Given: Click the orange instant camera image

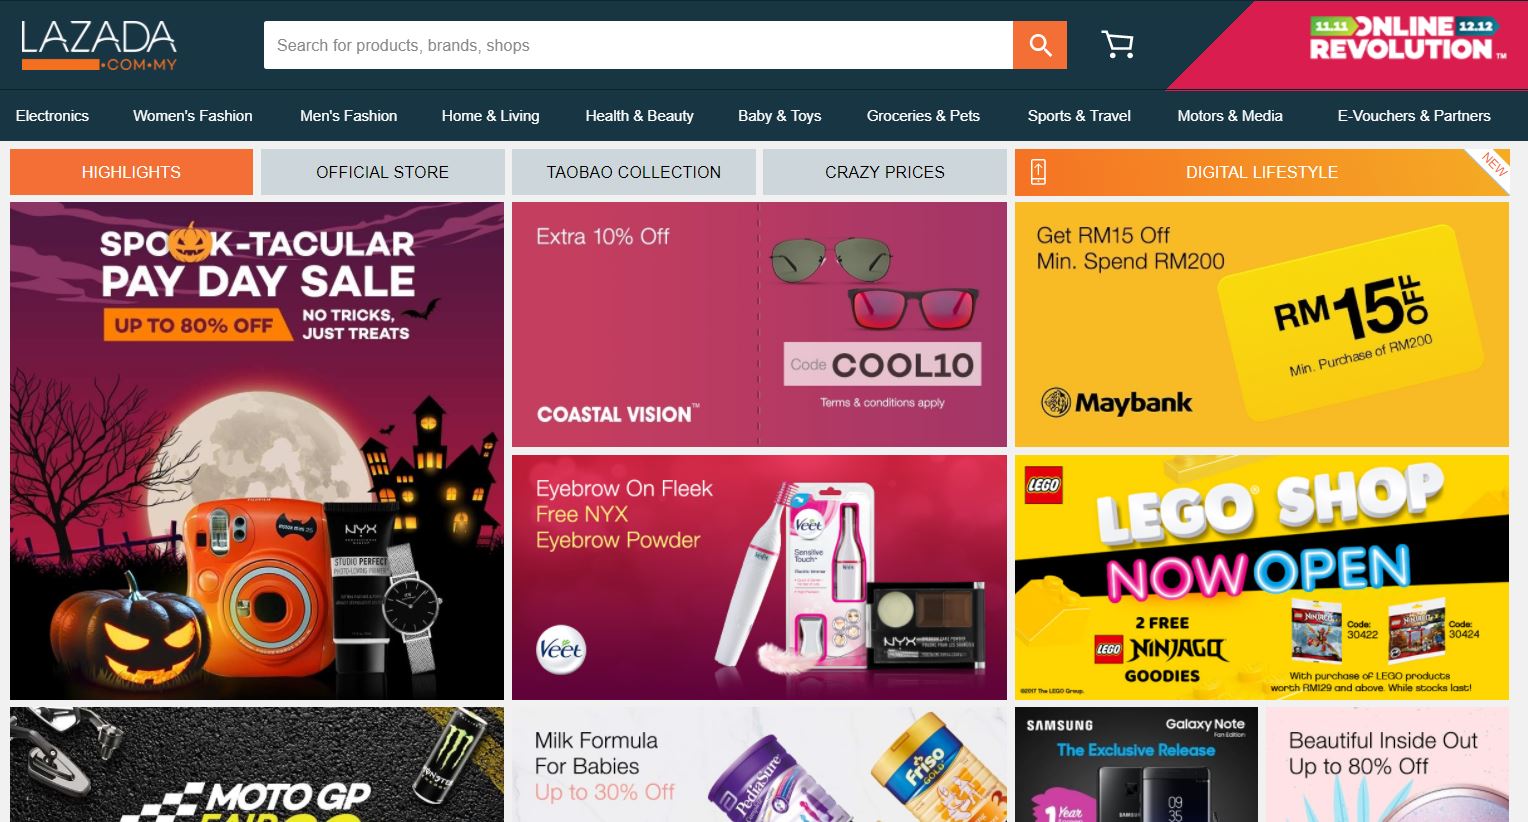Looking at the screenshot, I should [259, 587].
